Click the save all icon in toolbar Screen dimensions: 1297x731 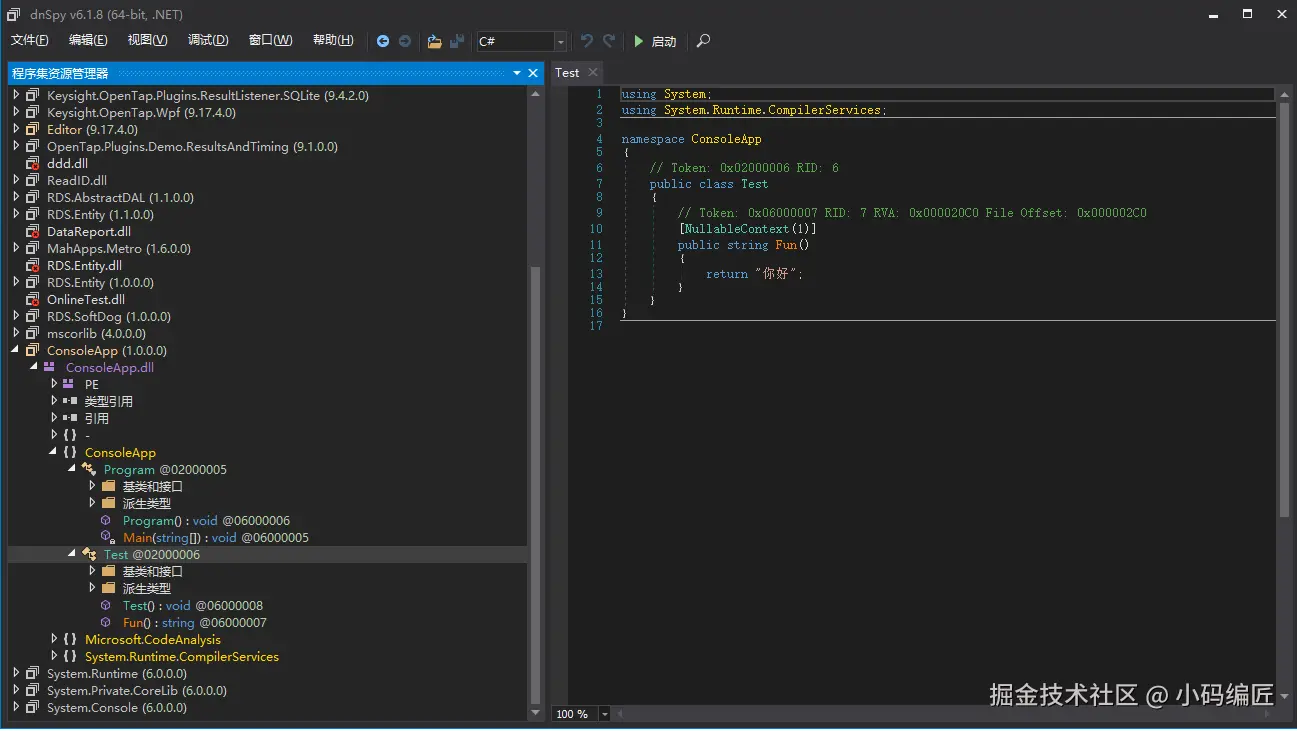click(457, 41)
